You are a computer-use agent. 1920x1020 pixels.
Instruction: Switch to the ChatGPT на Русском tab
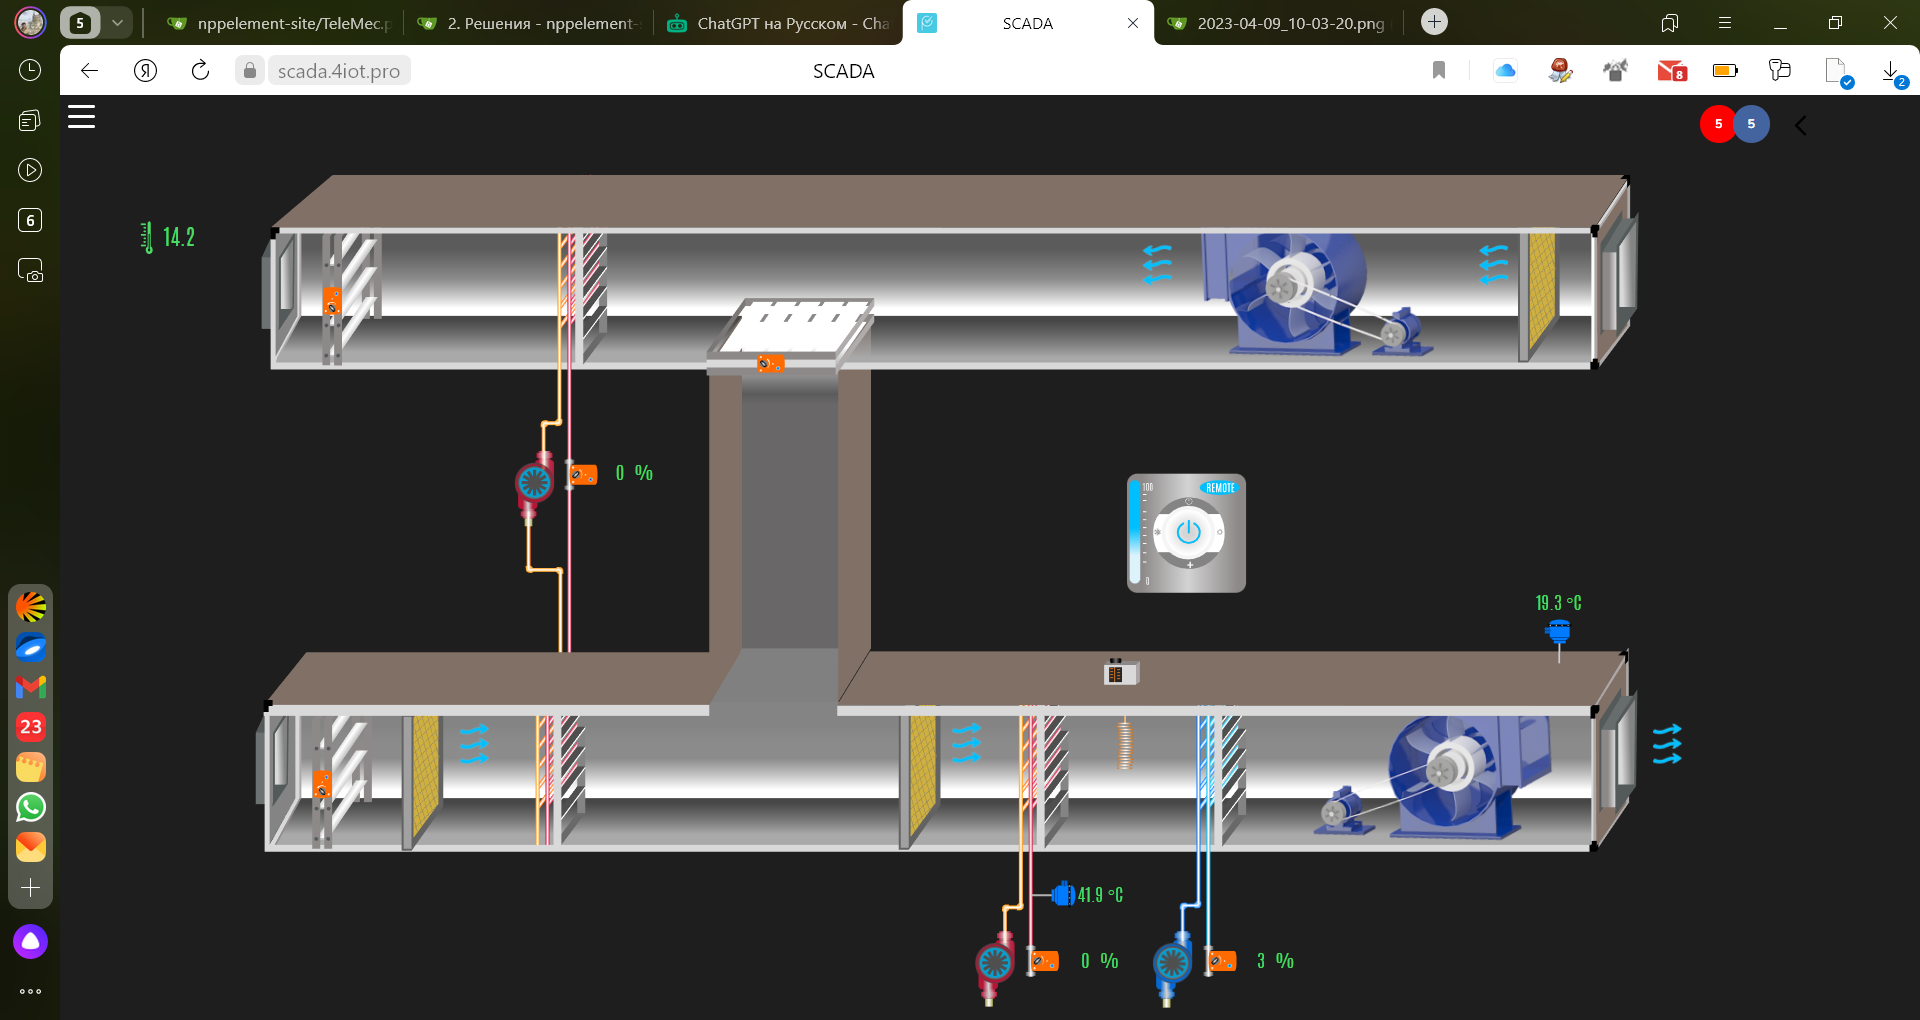[x=779, y=23]
